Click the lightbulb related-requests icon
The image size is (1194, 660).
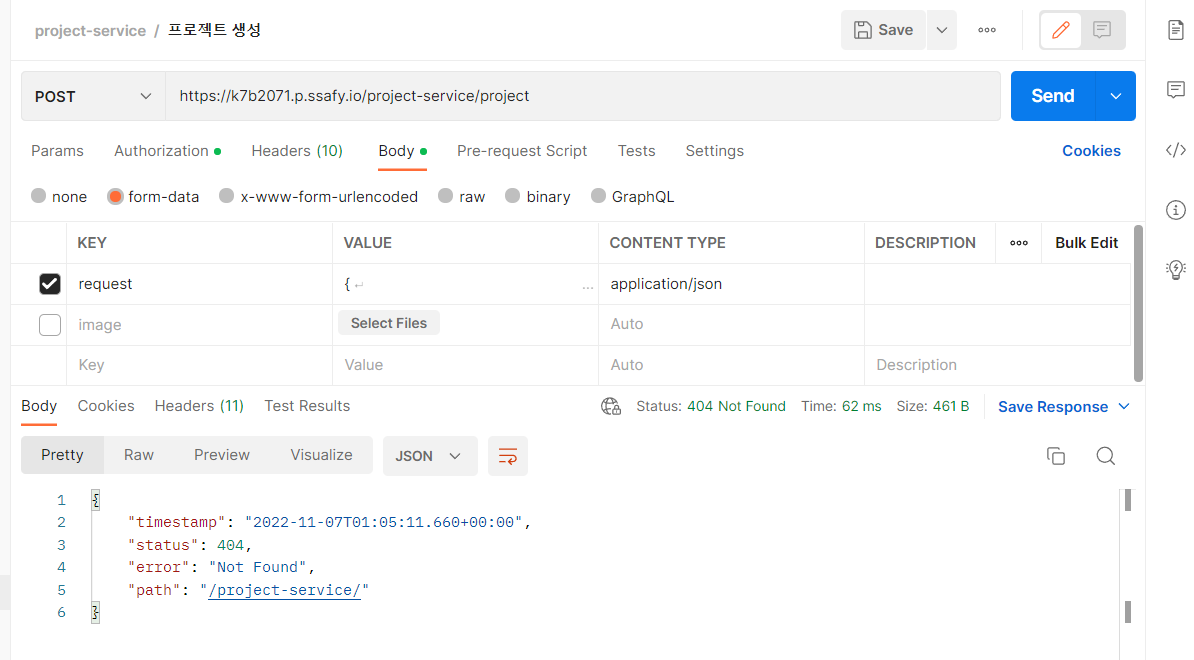tap(1176, 269)
